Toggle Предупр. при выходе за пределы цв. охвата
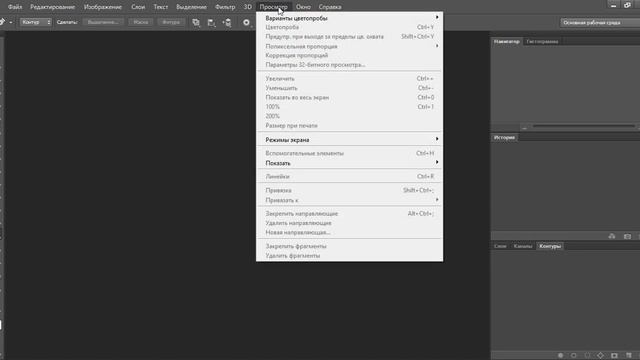 [349, 36]
